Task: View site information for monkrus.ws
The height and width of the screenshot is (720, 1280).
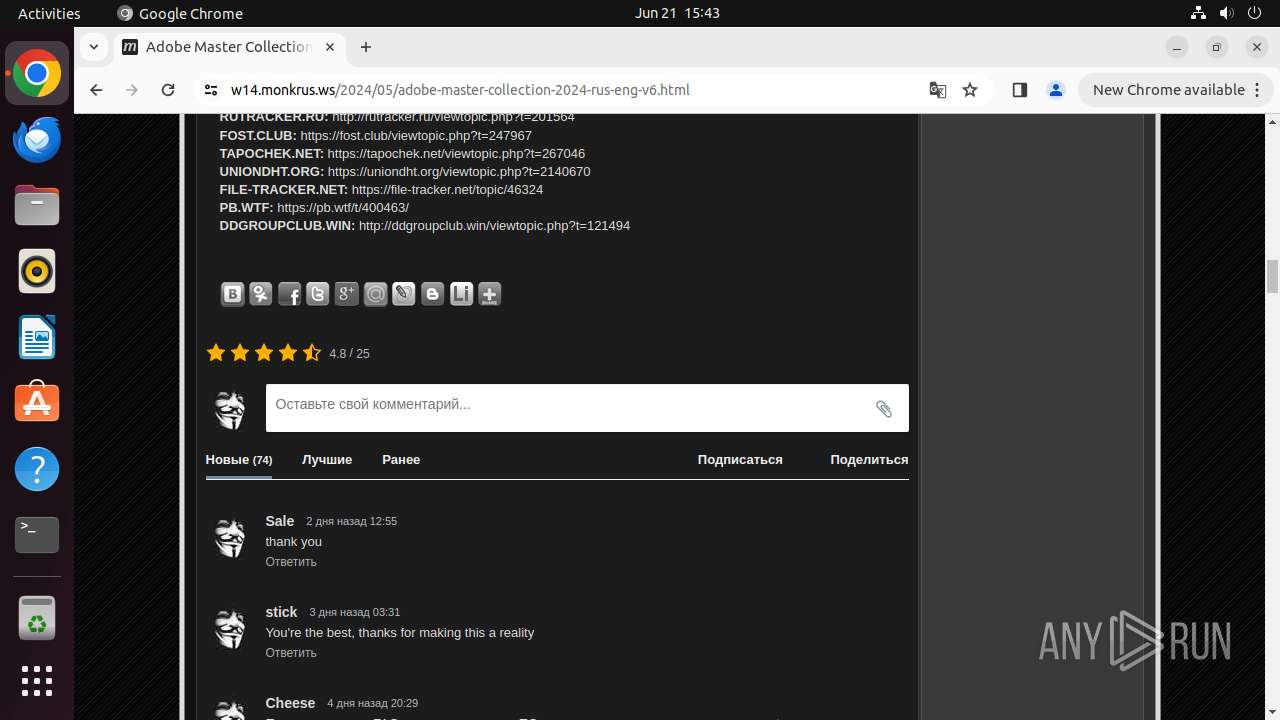Action: tap(210, 90)
